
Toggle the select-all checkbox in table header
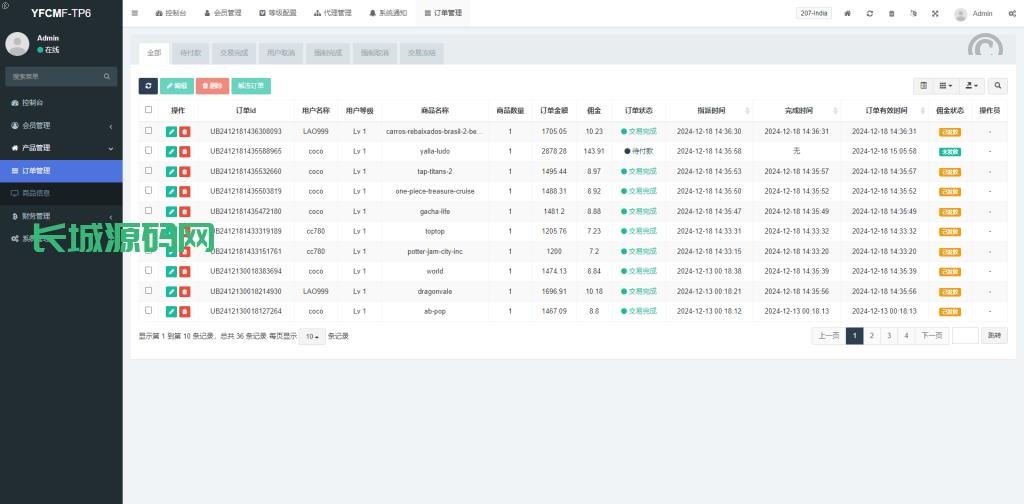pos(149,110)
